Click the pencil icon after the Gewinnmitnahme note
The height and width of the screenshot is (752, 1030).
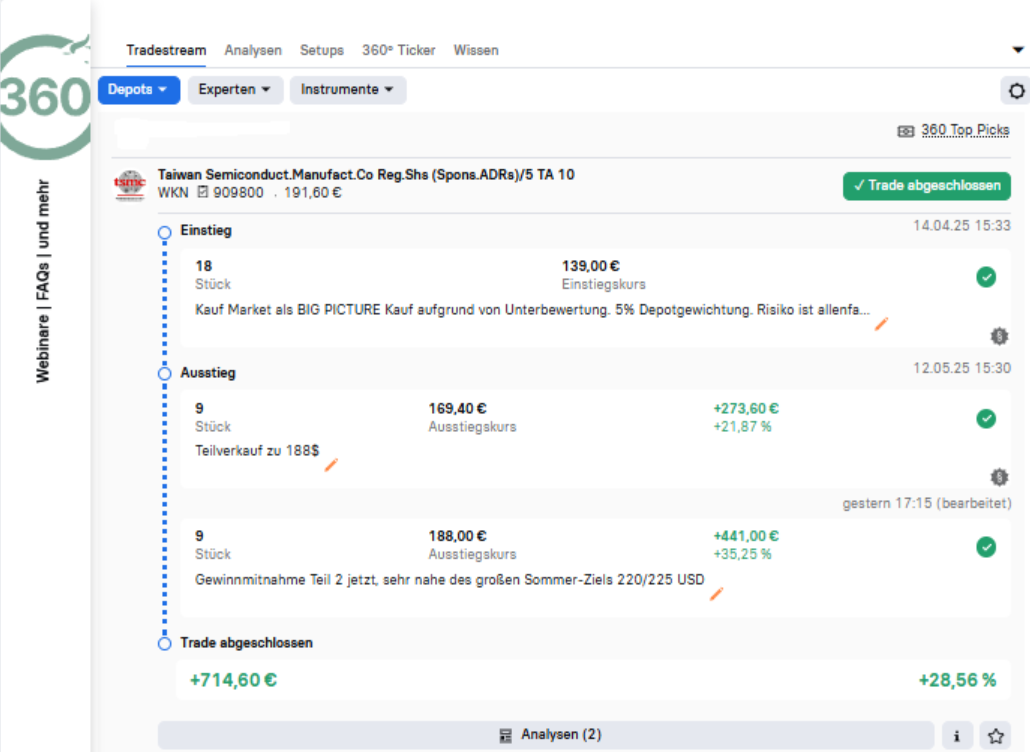pos(716,593)
